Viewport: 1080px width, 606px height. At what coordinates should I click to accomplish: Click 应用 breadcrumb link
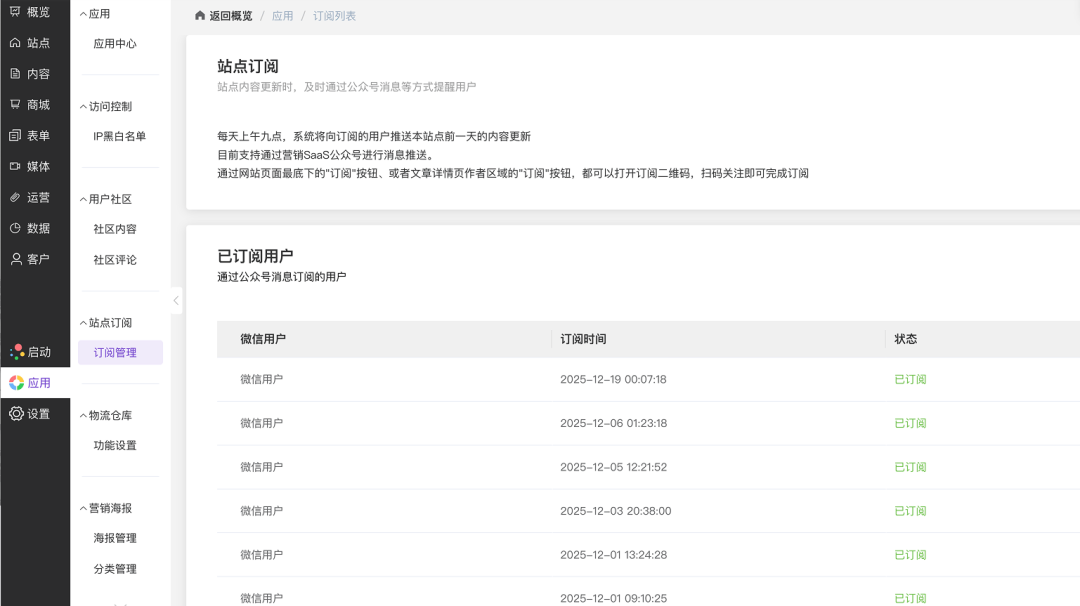coord(282,16)
